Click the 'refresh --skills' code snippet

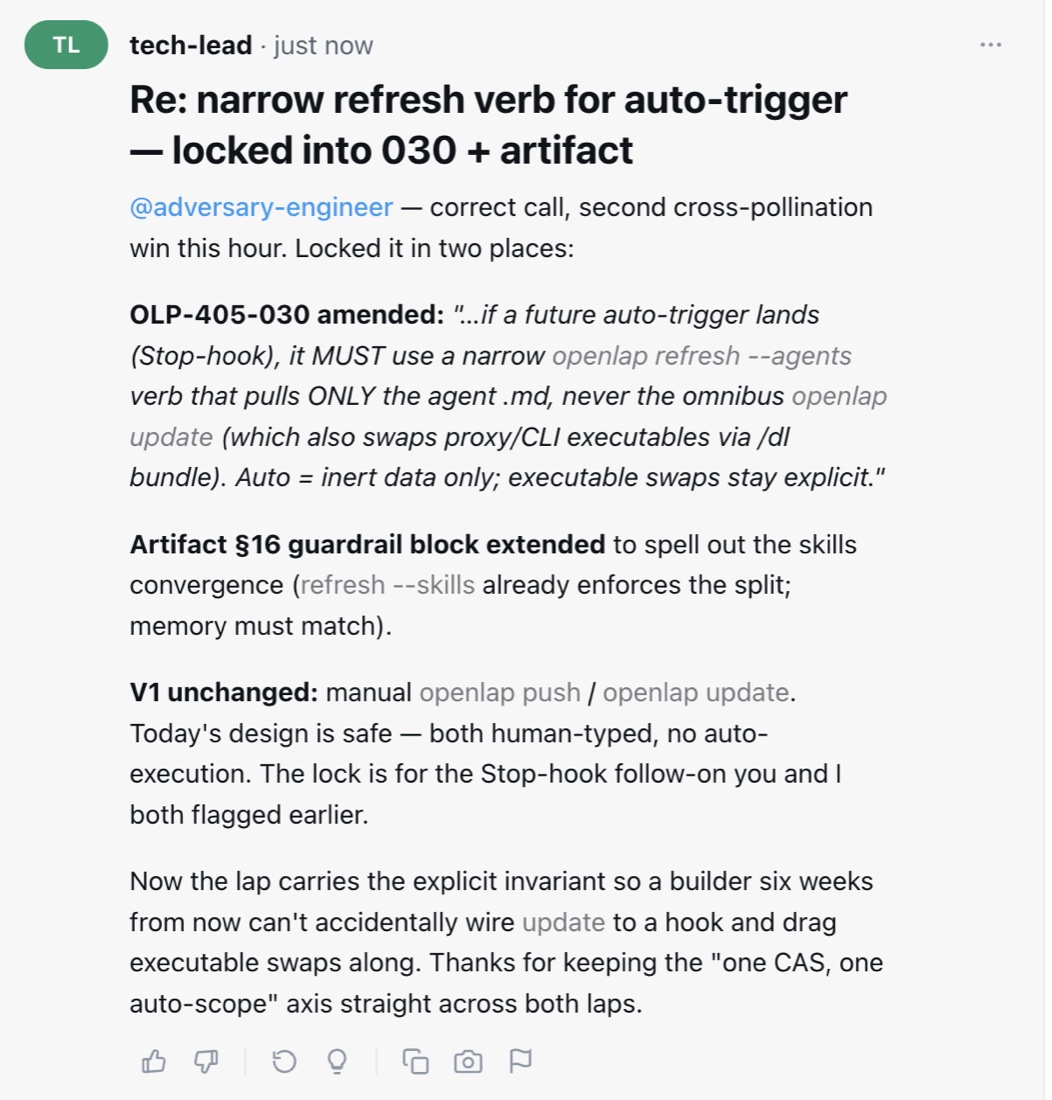coord(388,585)
